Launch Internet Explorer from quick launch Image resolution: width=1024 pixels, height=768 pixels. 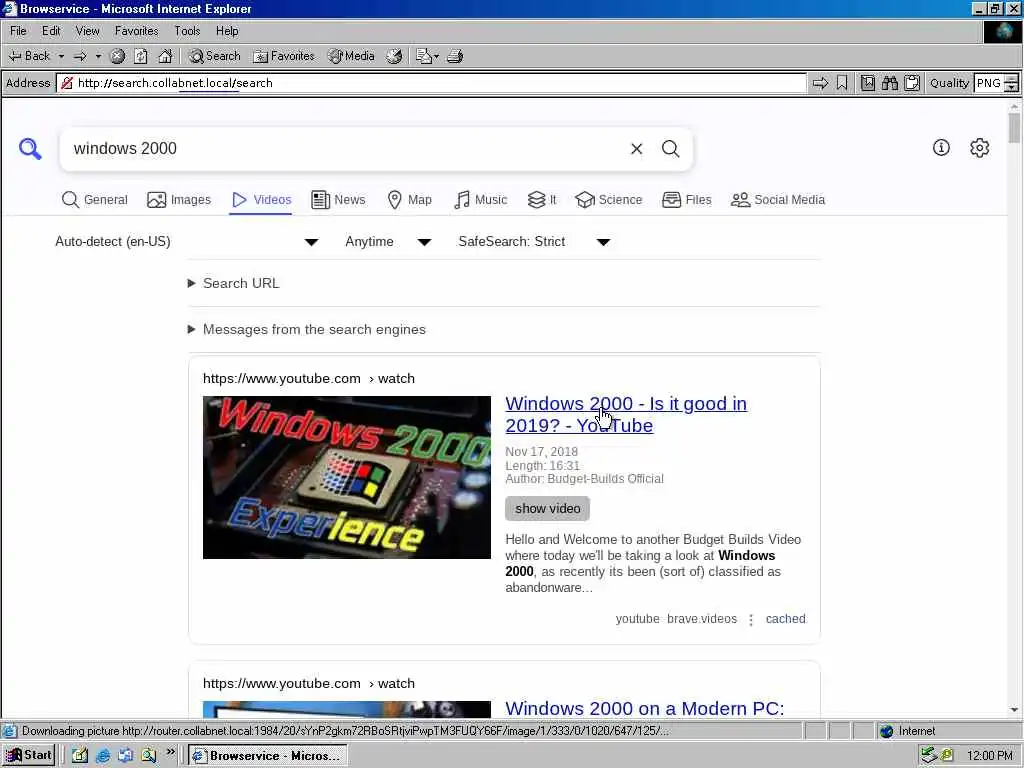[x=103, y=756]
